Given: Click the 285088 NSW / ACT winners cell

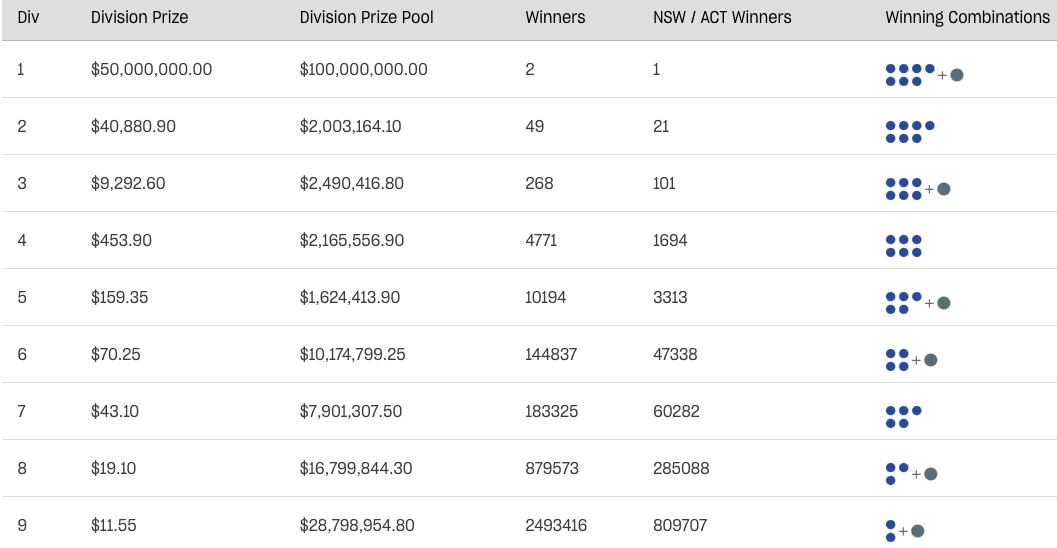Looking at the screenshot, I should pyautogui.click(x=681, y=468).
